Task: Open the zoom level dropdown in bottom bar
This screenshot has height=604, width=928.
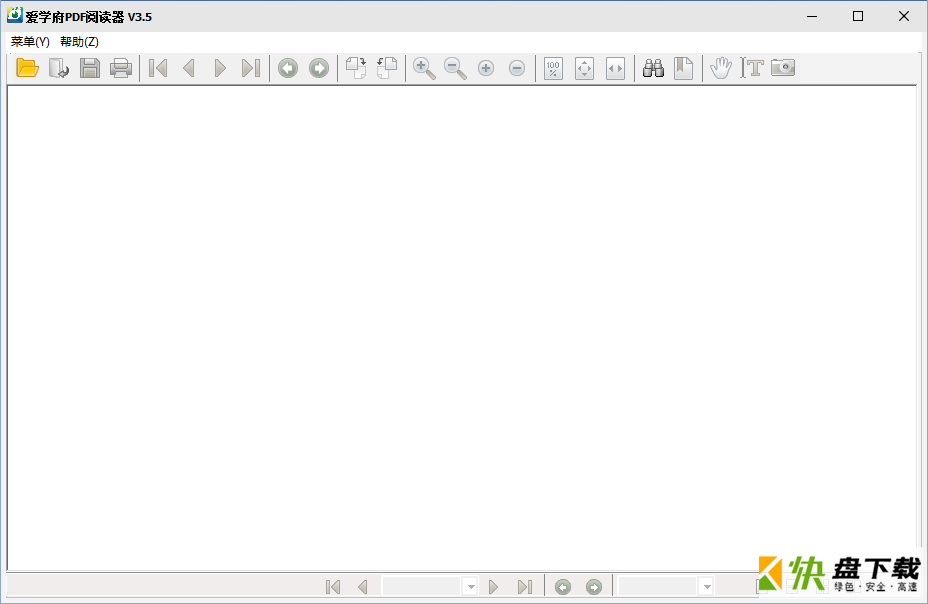Action: (707, 586)
